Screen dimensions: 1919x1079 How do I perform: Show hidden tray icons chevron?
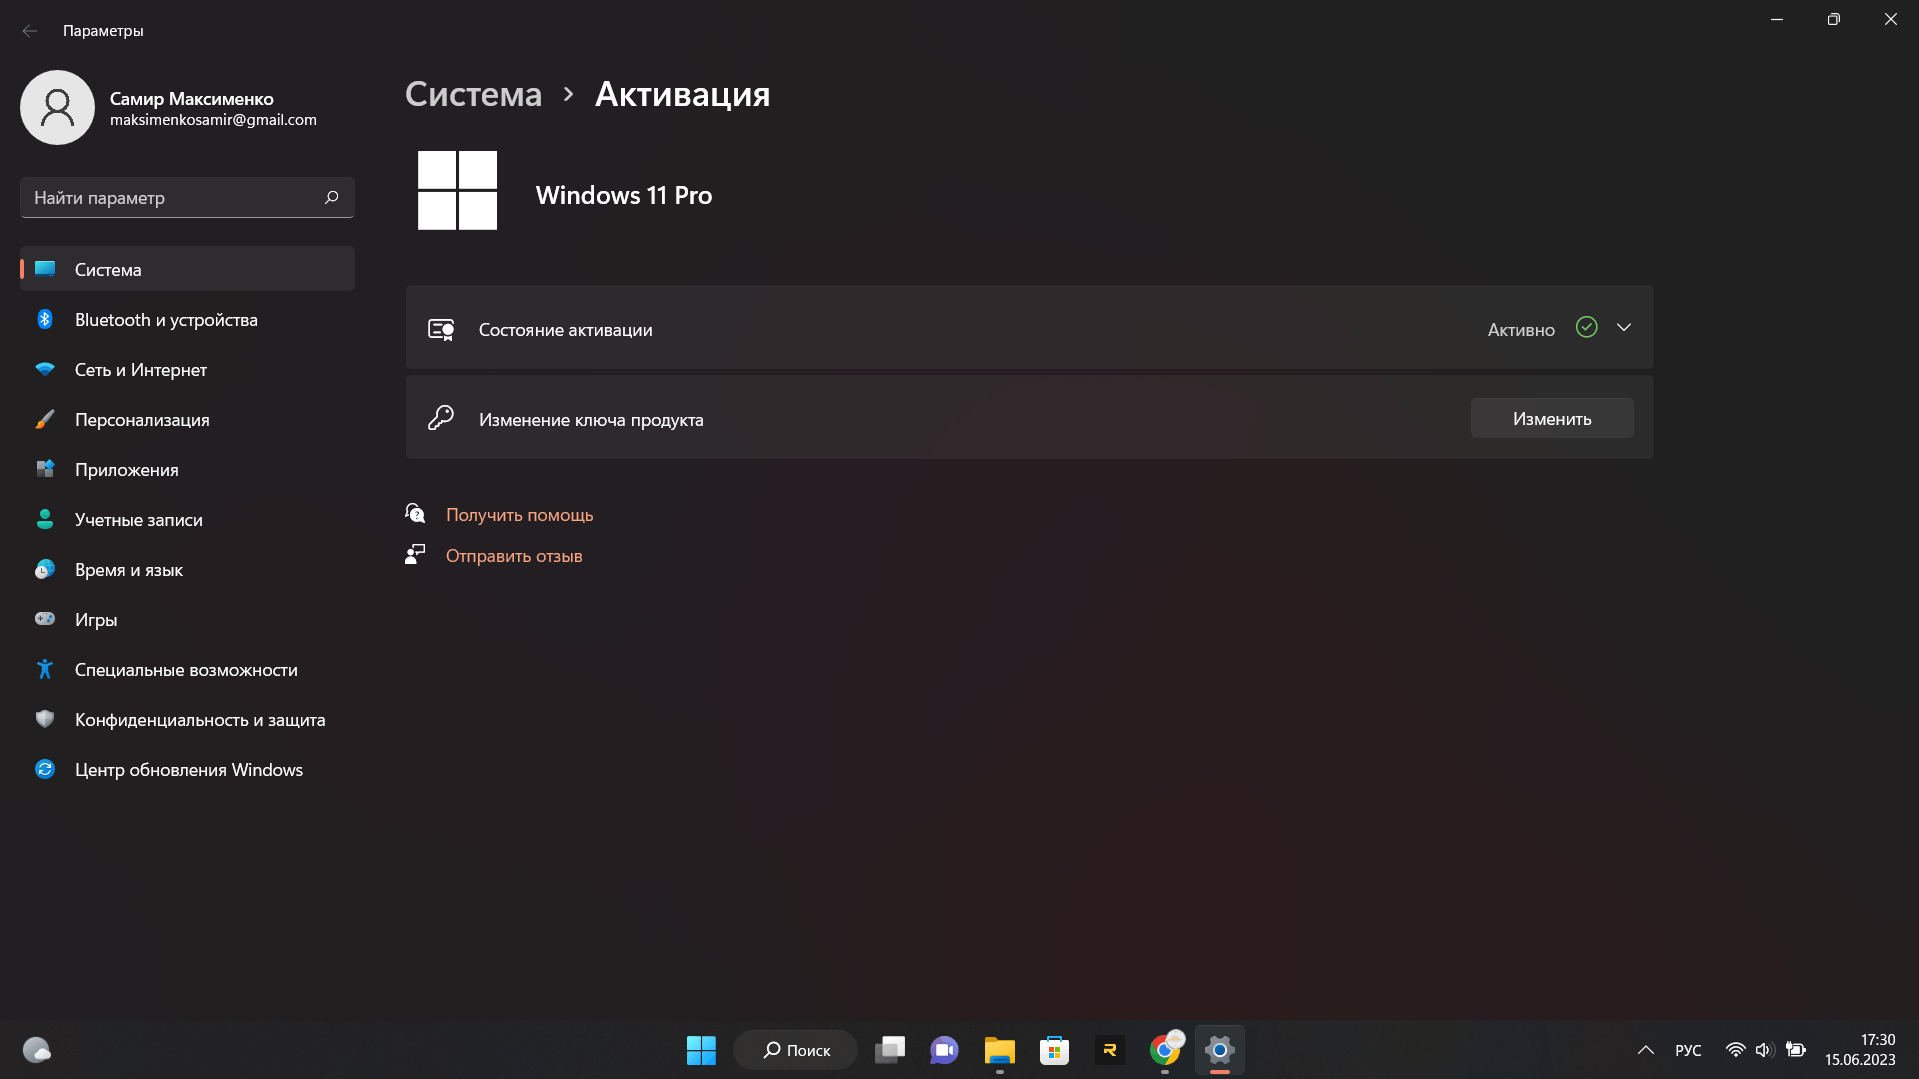[1645, 1050]
